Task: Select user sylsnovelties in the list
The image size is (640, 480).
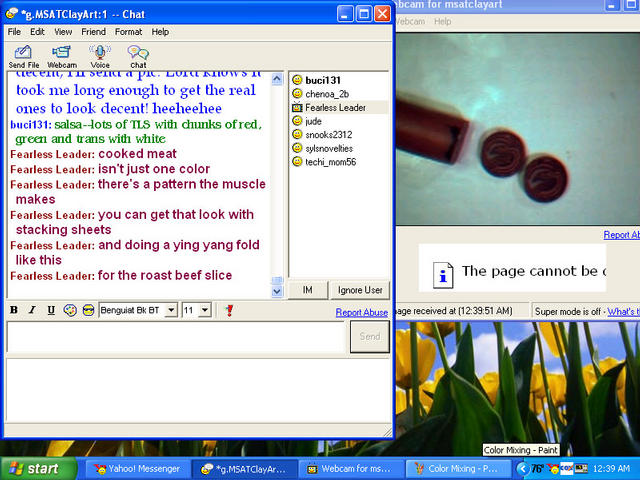Action: point(329,149)
